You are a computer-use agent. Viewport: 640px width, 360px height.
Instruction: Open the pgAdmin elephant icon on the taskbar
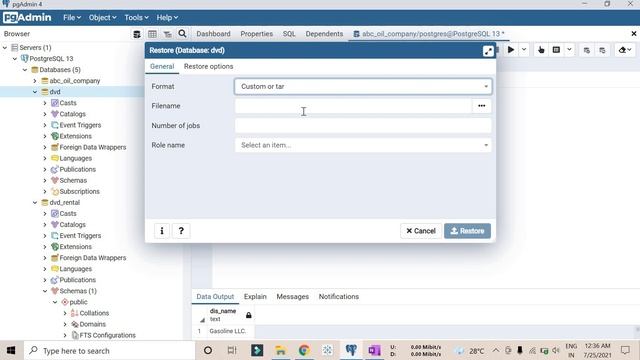[x=351, y=350]
